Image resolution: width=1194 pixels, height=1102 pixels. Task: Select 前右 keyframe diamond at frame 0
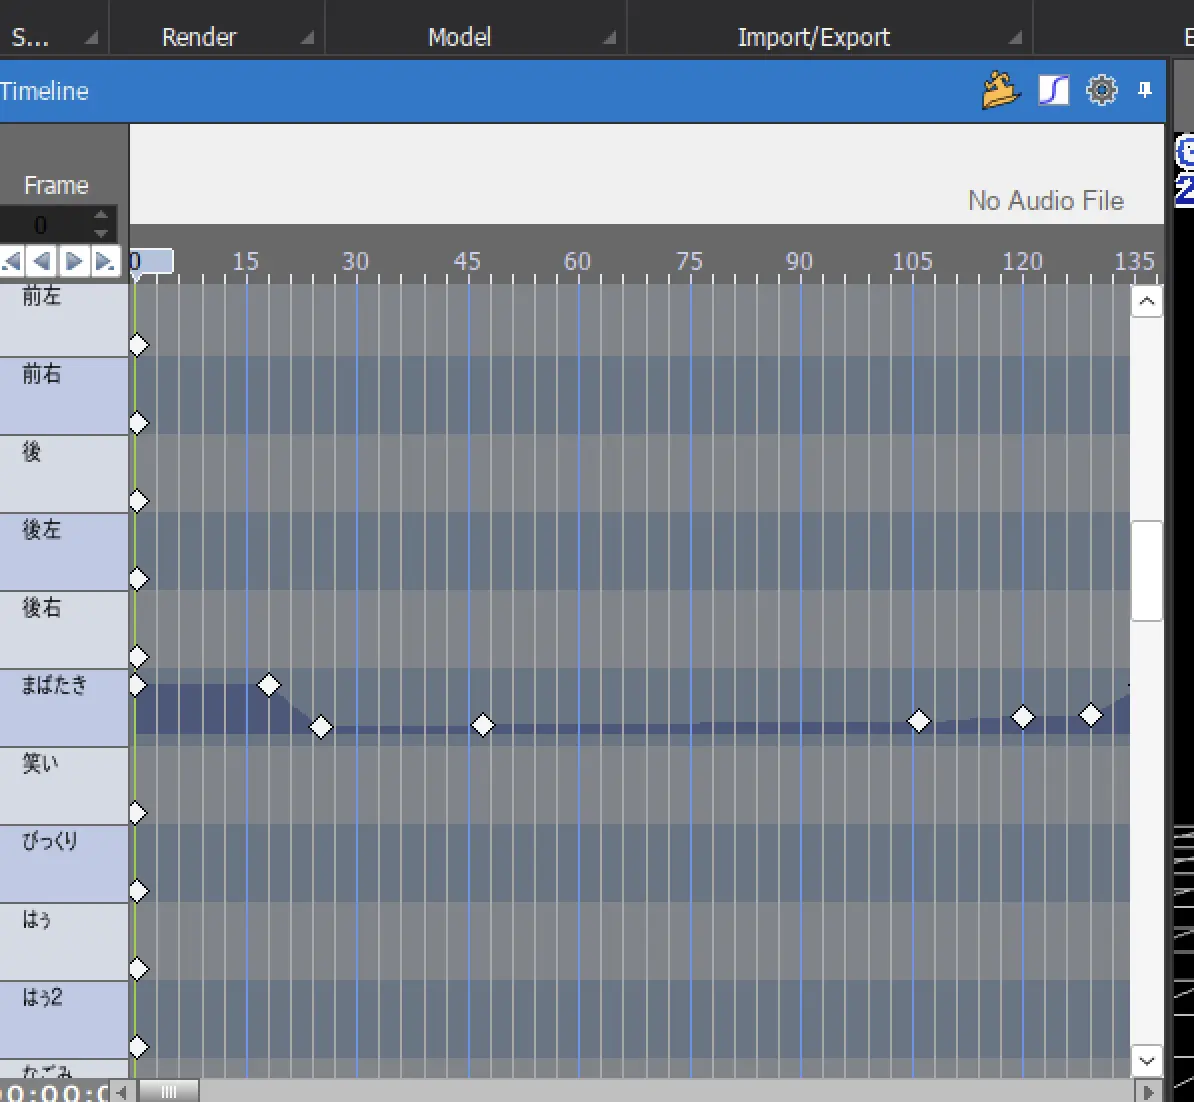point(138,423)
